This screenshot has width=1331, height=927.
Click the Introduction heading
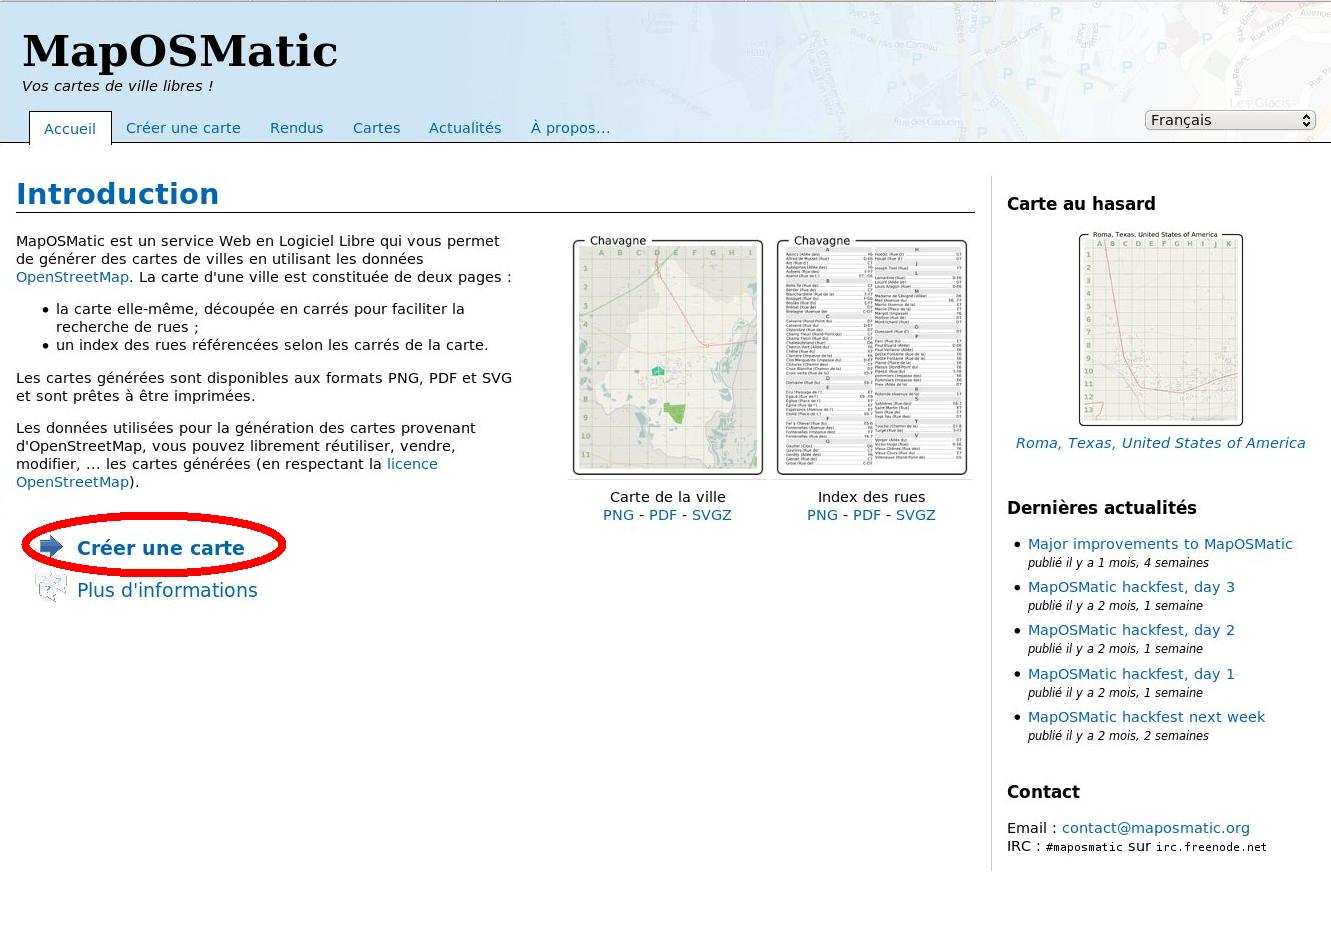tap(117, 194)
